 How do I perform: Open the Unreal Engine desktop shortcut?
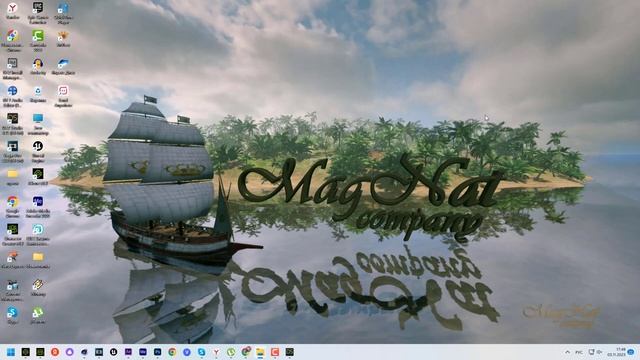point(38,152)
